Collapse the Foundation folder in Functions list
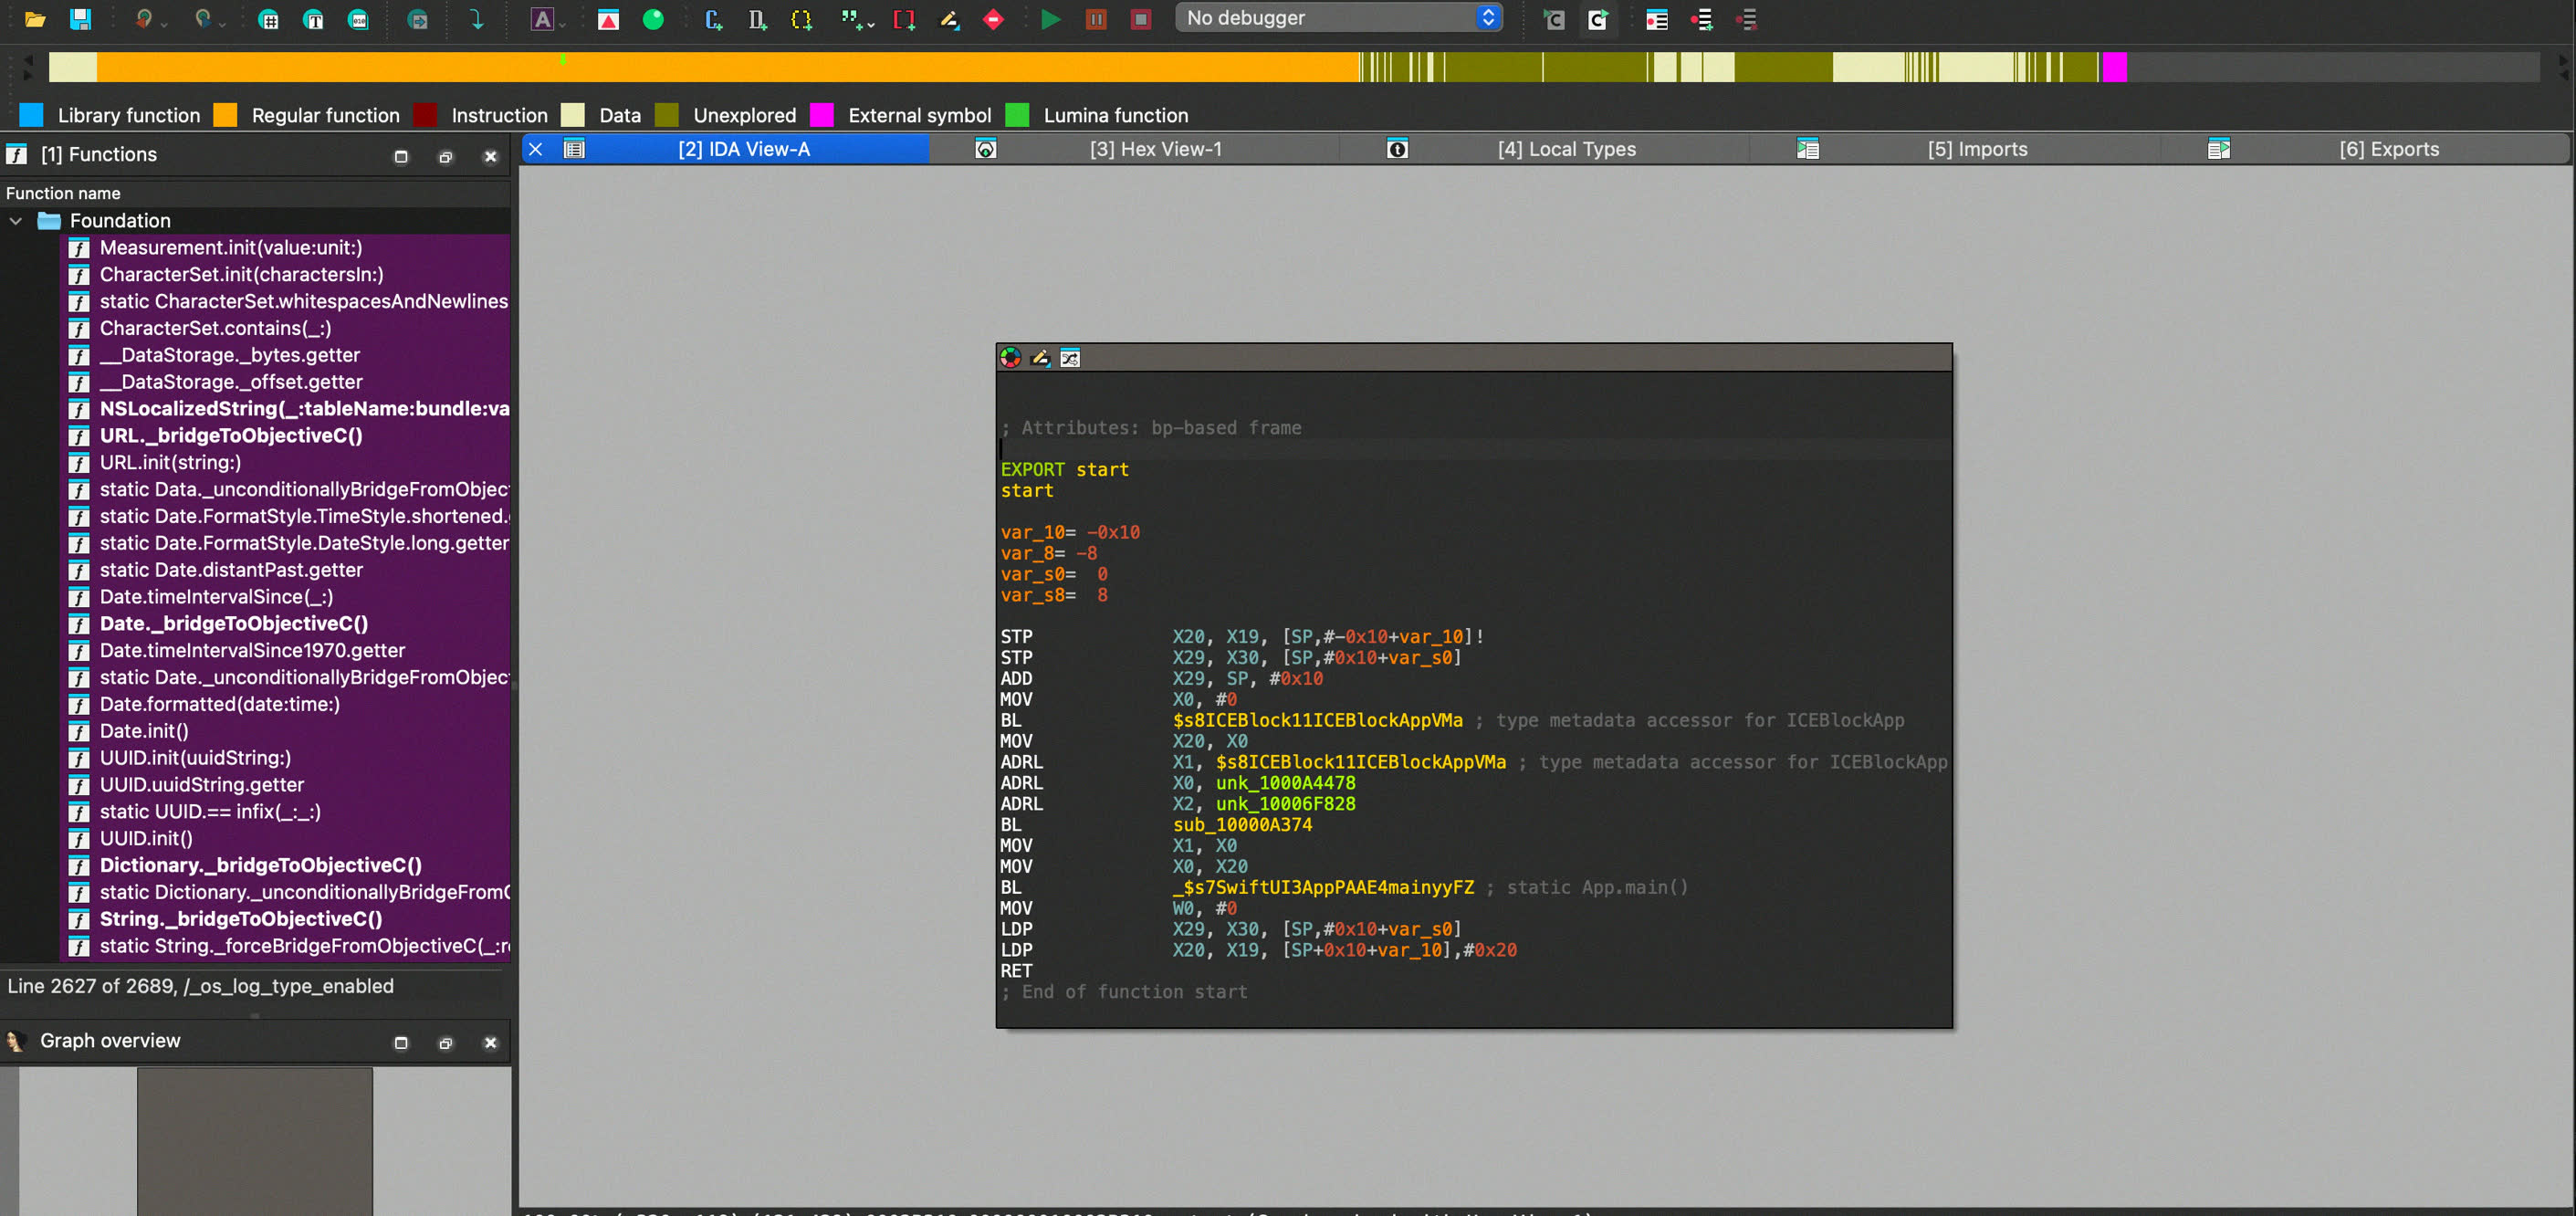 16,220
